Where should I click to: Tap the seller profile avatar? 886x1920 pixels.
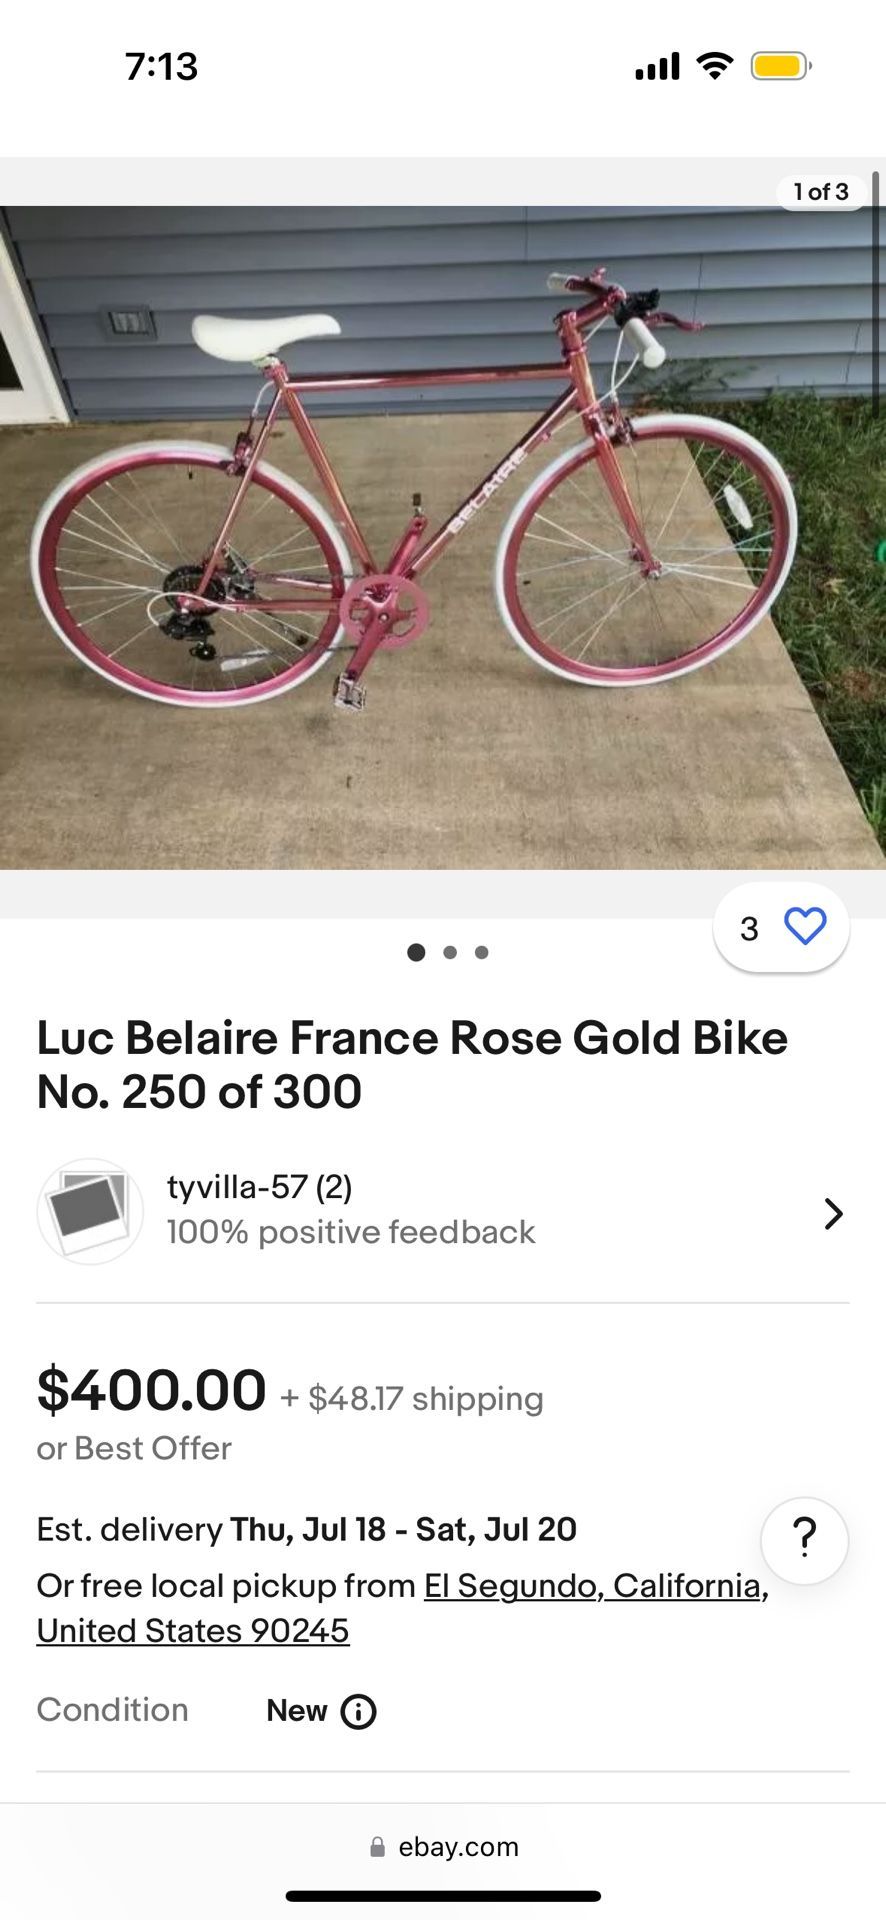click(90, 1212)
